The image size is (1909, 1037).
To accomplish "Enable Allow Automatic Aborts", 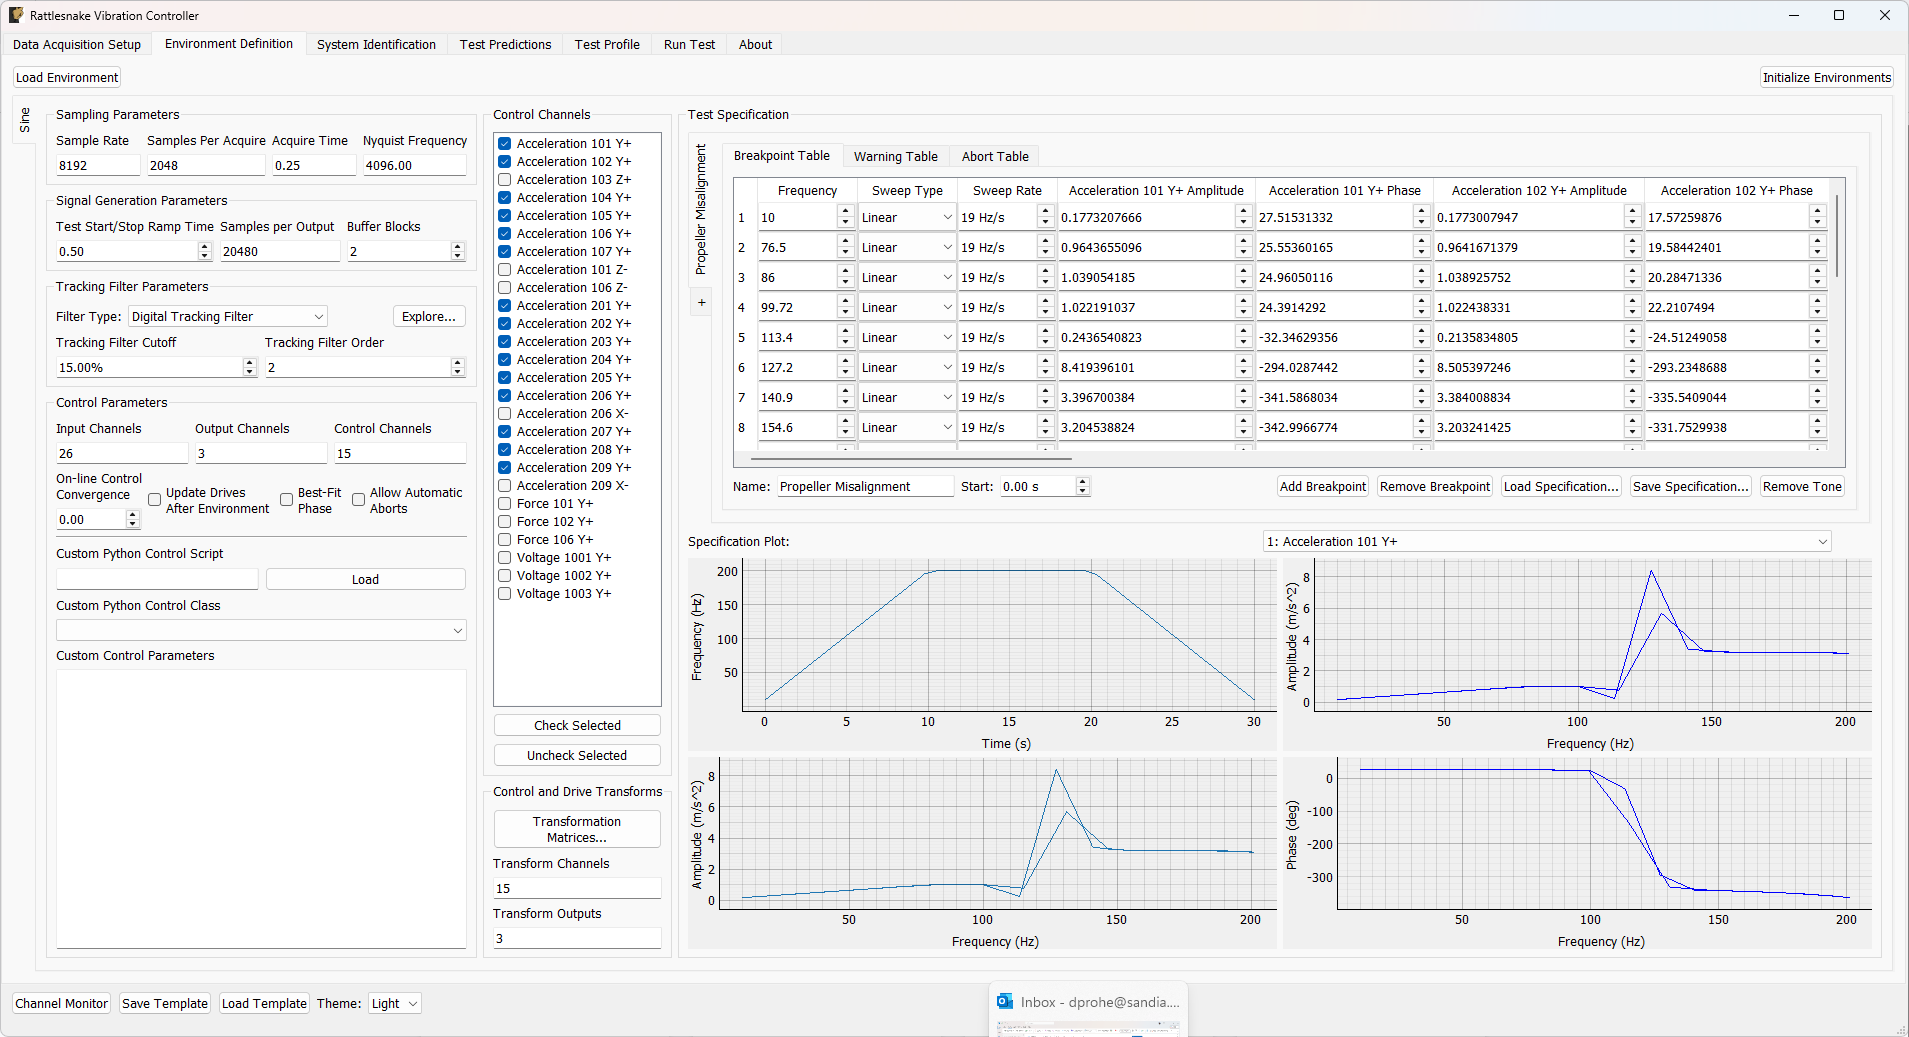I will tap(358, 500).
